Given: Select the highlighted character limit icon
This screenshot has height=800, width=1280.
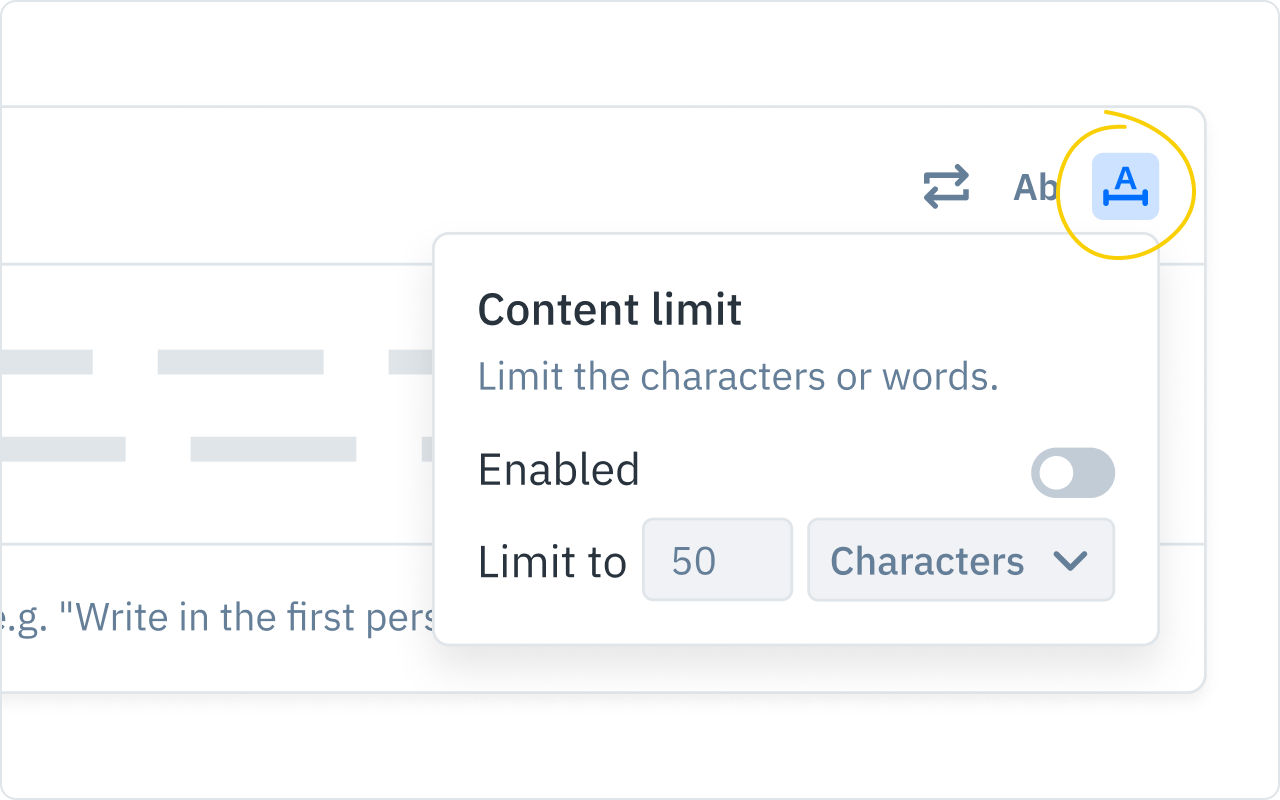Looking at the screenshot, I should (x=1125, y=188).
